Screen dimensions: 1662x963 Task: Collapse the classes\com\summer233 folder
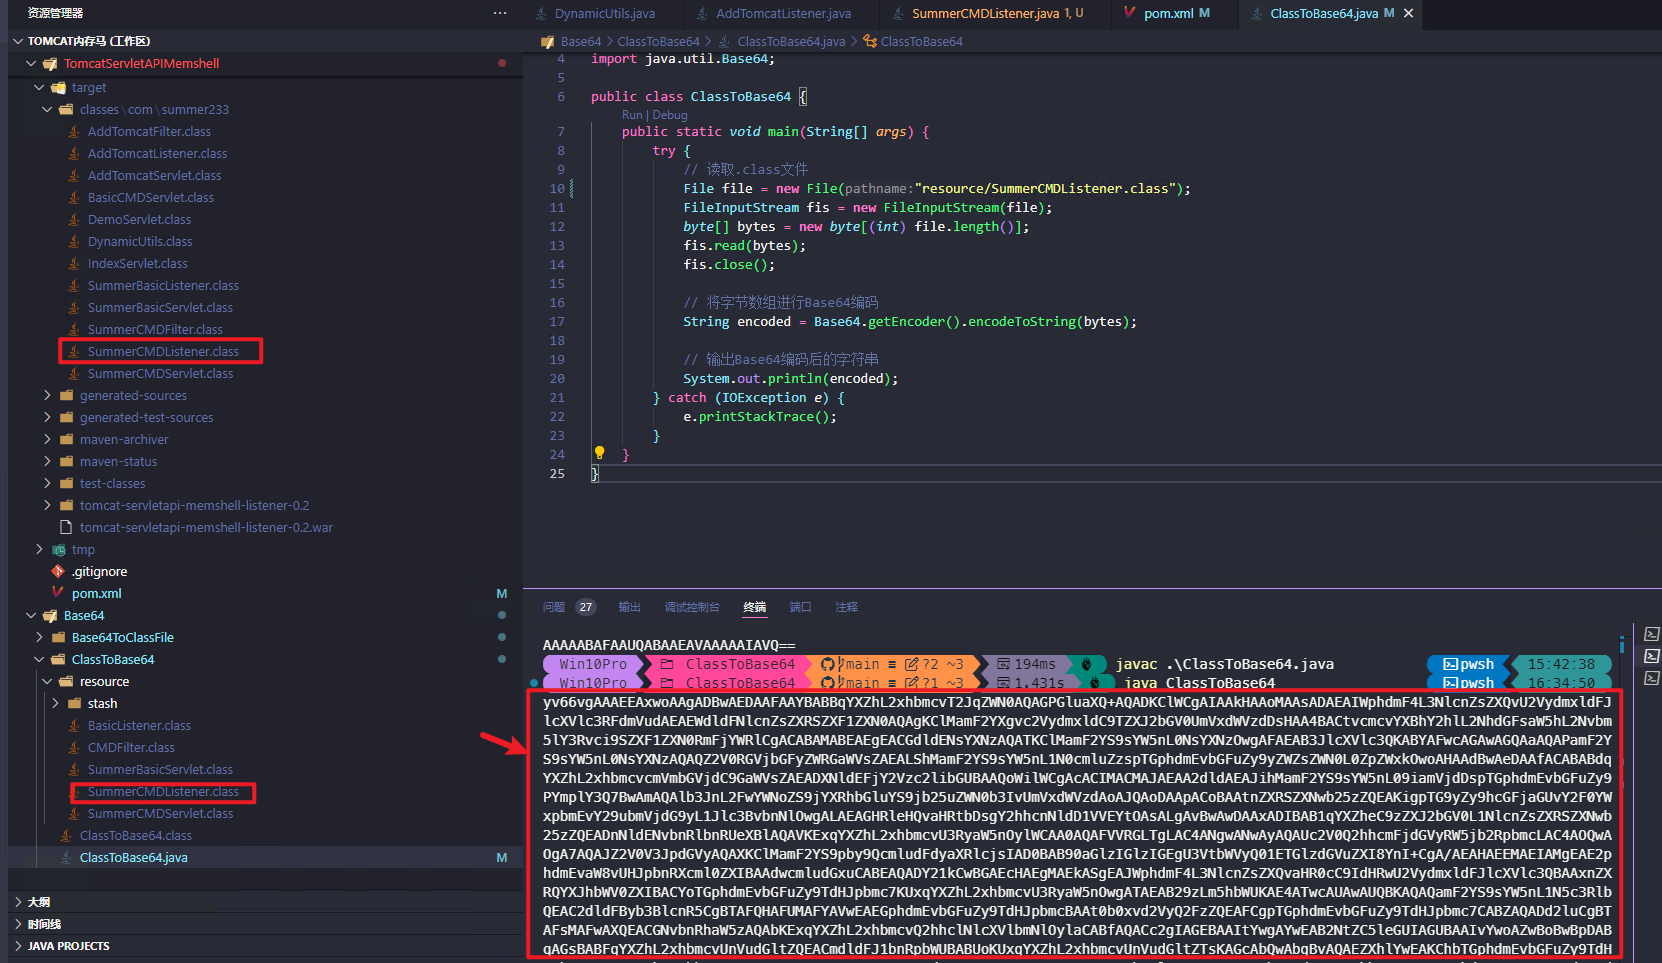pos(47,109)
